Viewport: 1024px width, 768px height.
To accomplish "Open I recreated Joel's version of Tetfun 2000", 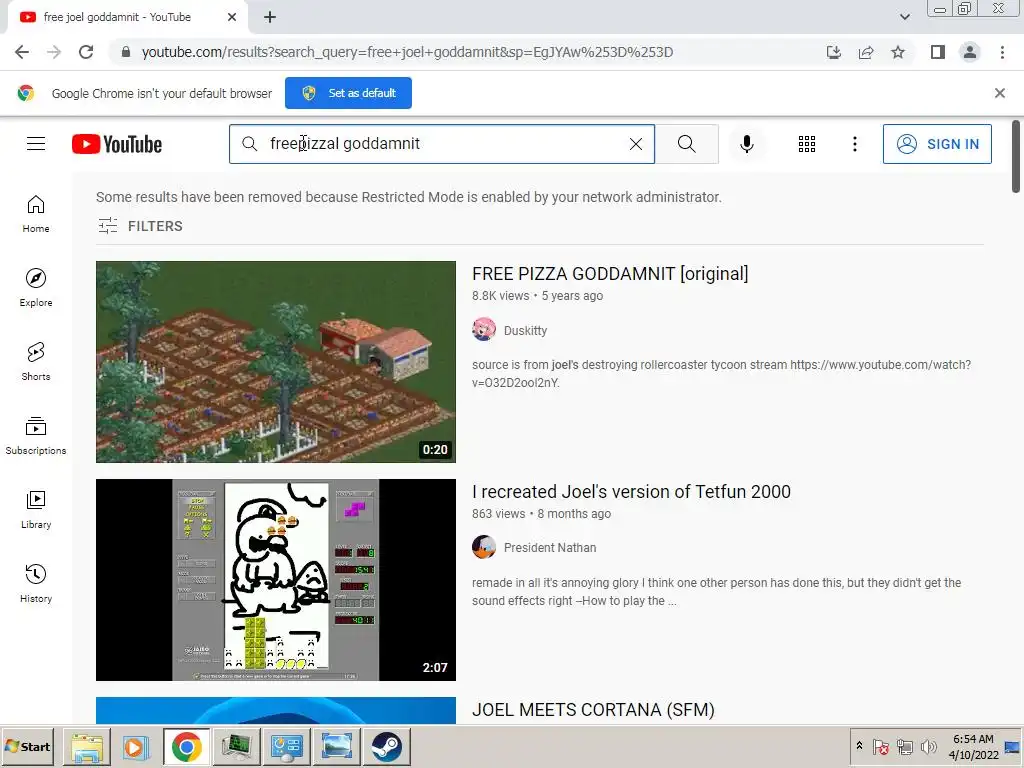I will point(631,492).
